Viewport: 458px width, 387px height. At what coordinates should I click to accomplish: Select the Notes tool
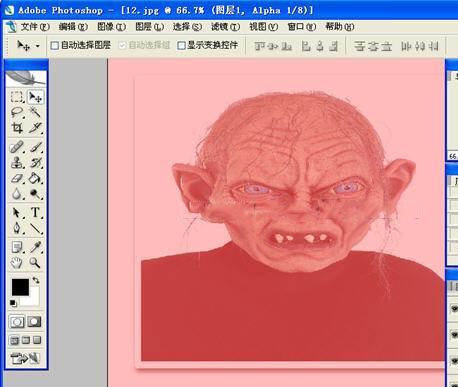point(17,247)
